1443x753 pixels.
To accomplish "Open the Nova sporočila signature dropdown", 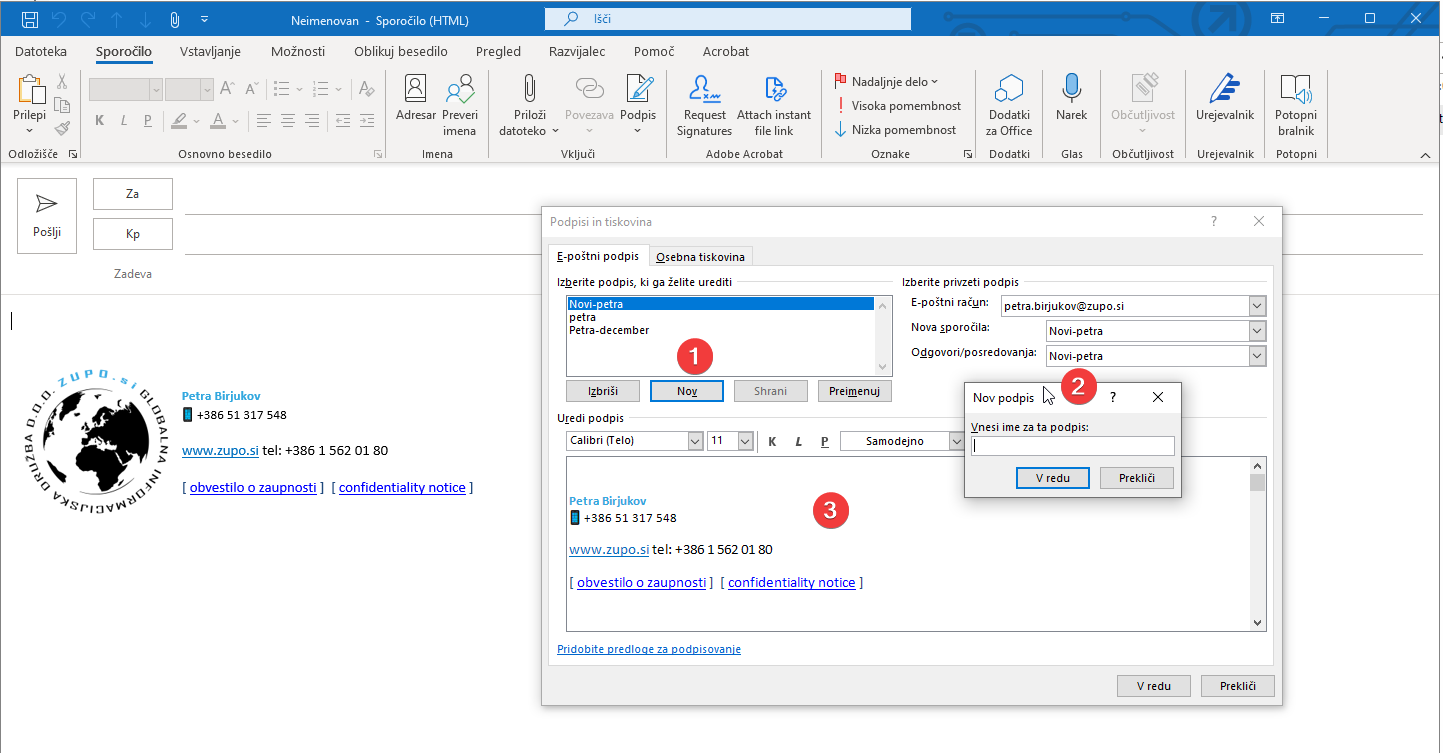I will [x=1257, y=331].
